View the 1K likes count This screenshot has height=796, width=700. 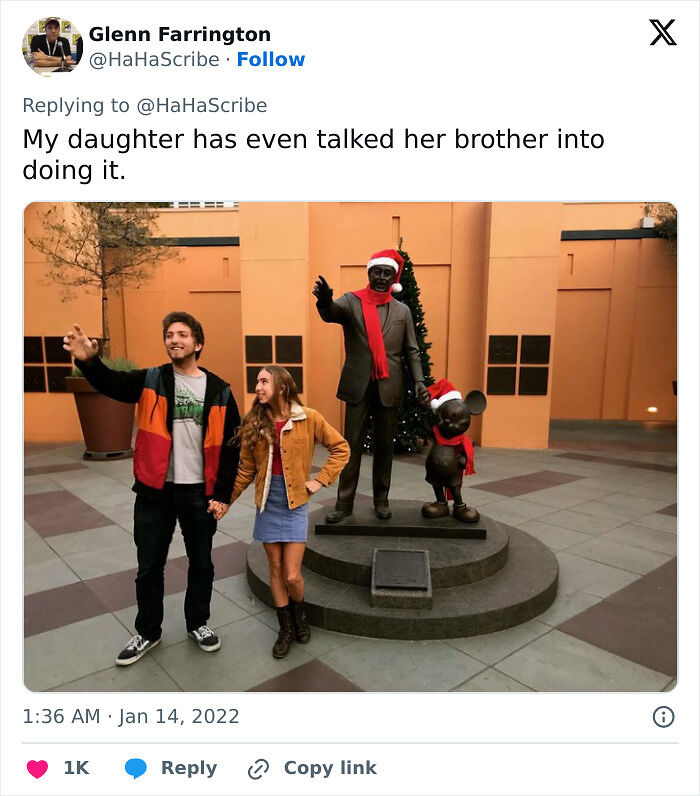[x=76, y=768]
